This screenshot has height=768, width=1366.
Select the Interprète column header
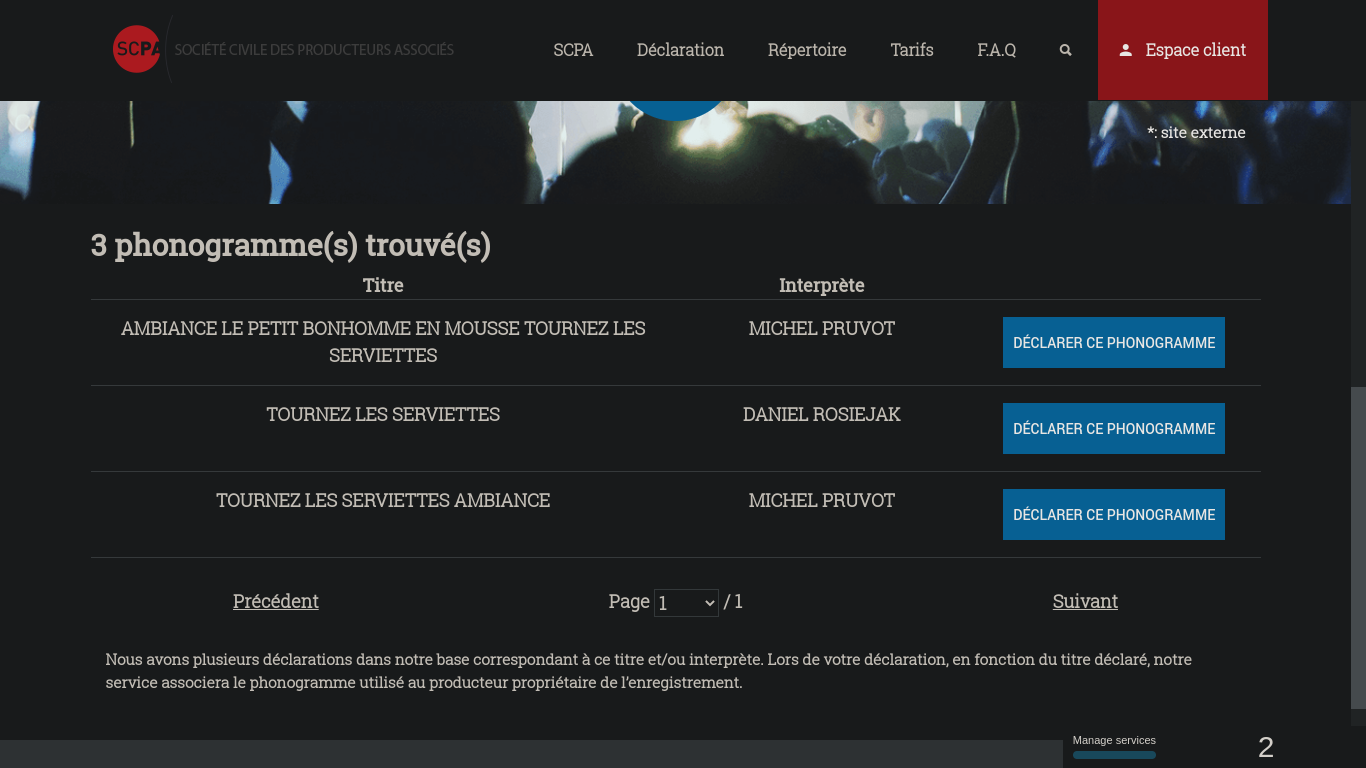822,285
